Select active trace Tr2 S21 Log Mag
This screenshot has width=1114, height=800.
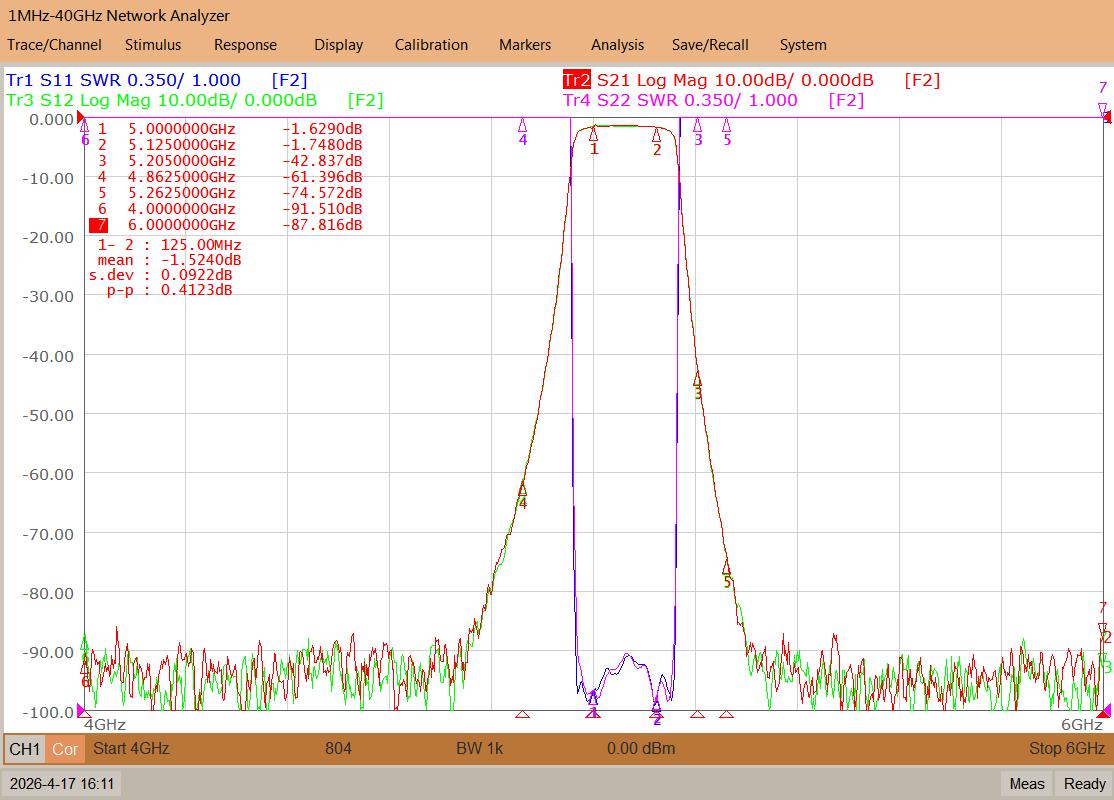coord(751,80)
